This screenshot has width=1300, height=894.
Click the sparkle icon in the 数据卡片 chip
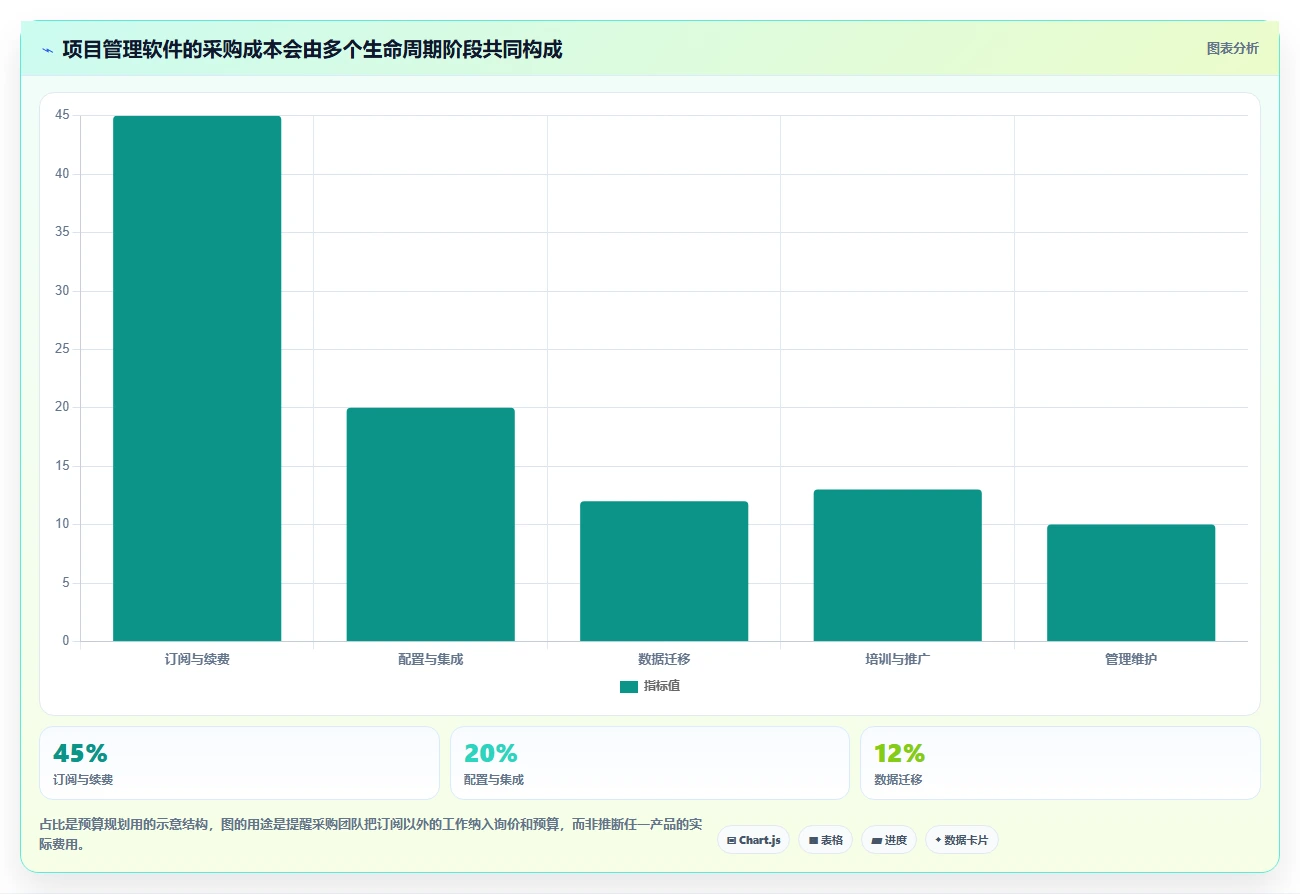tap(938, 840)
